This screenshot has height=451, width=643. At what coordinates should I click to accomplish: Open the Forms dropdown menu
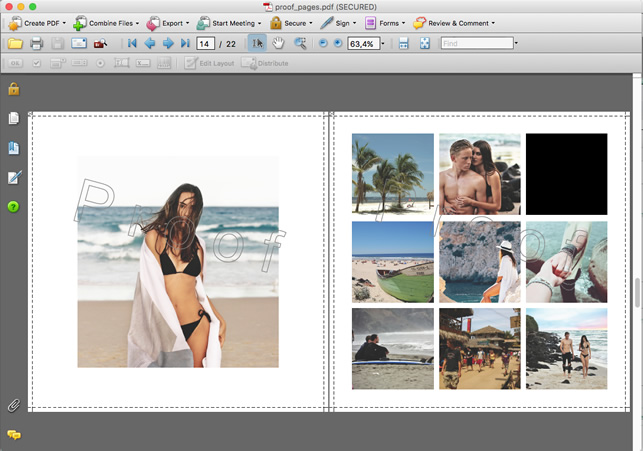tap(385, 23)
